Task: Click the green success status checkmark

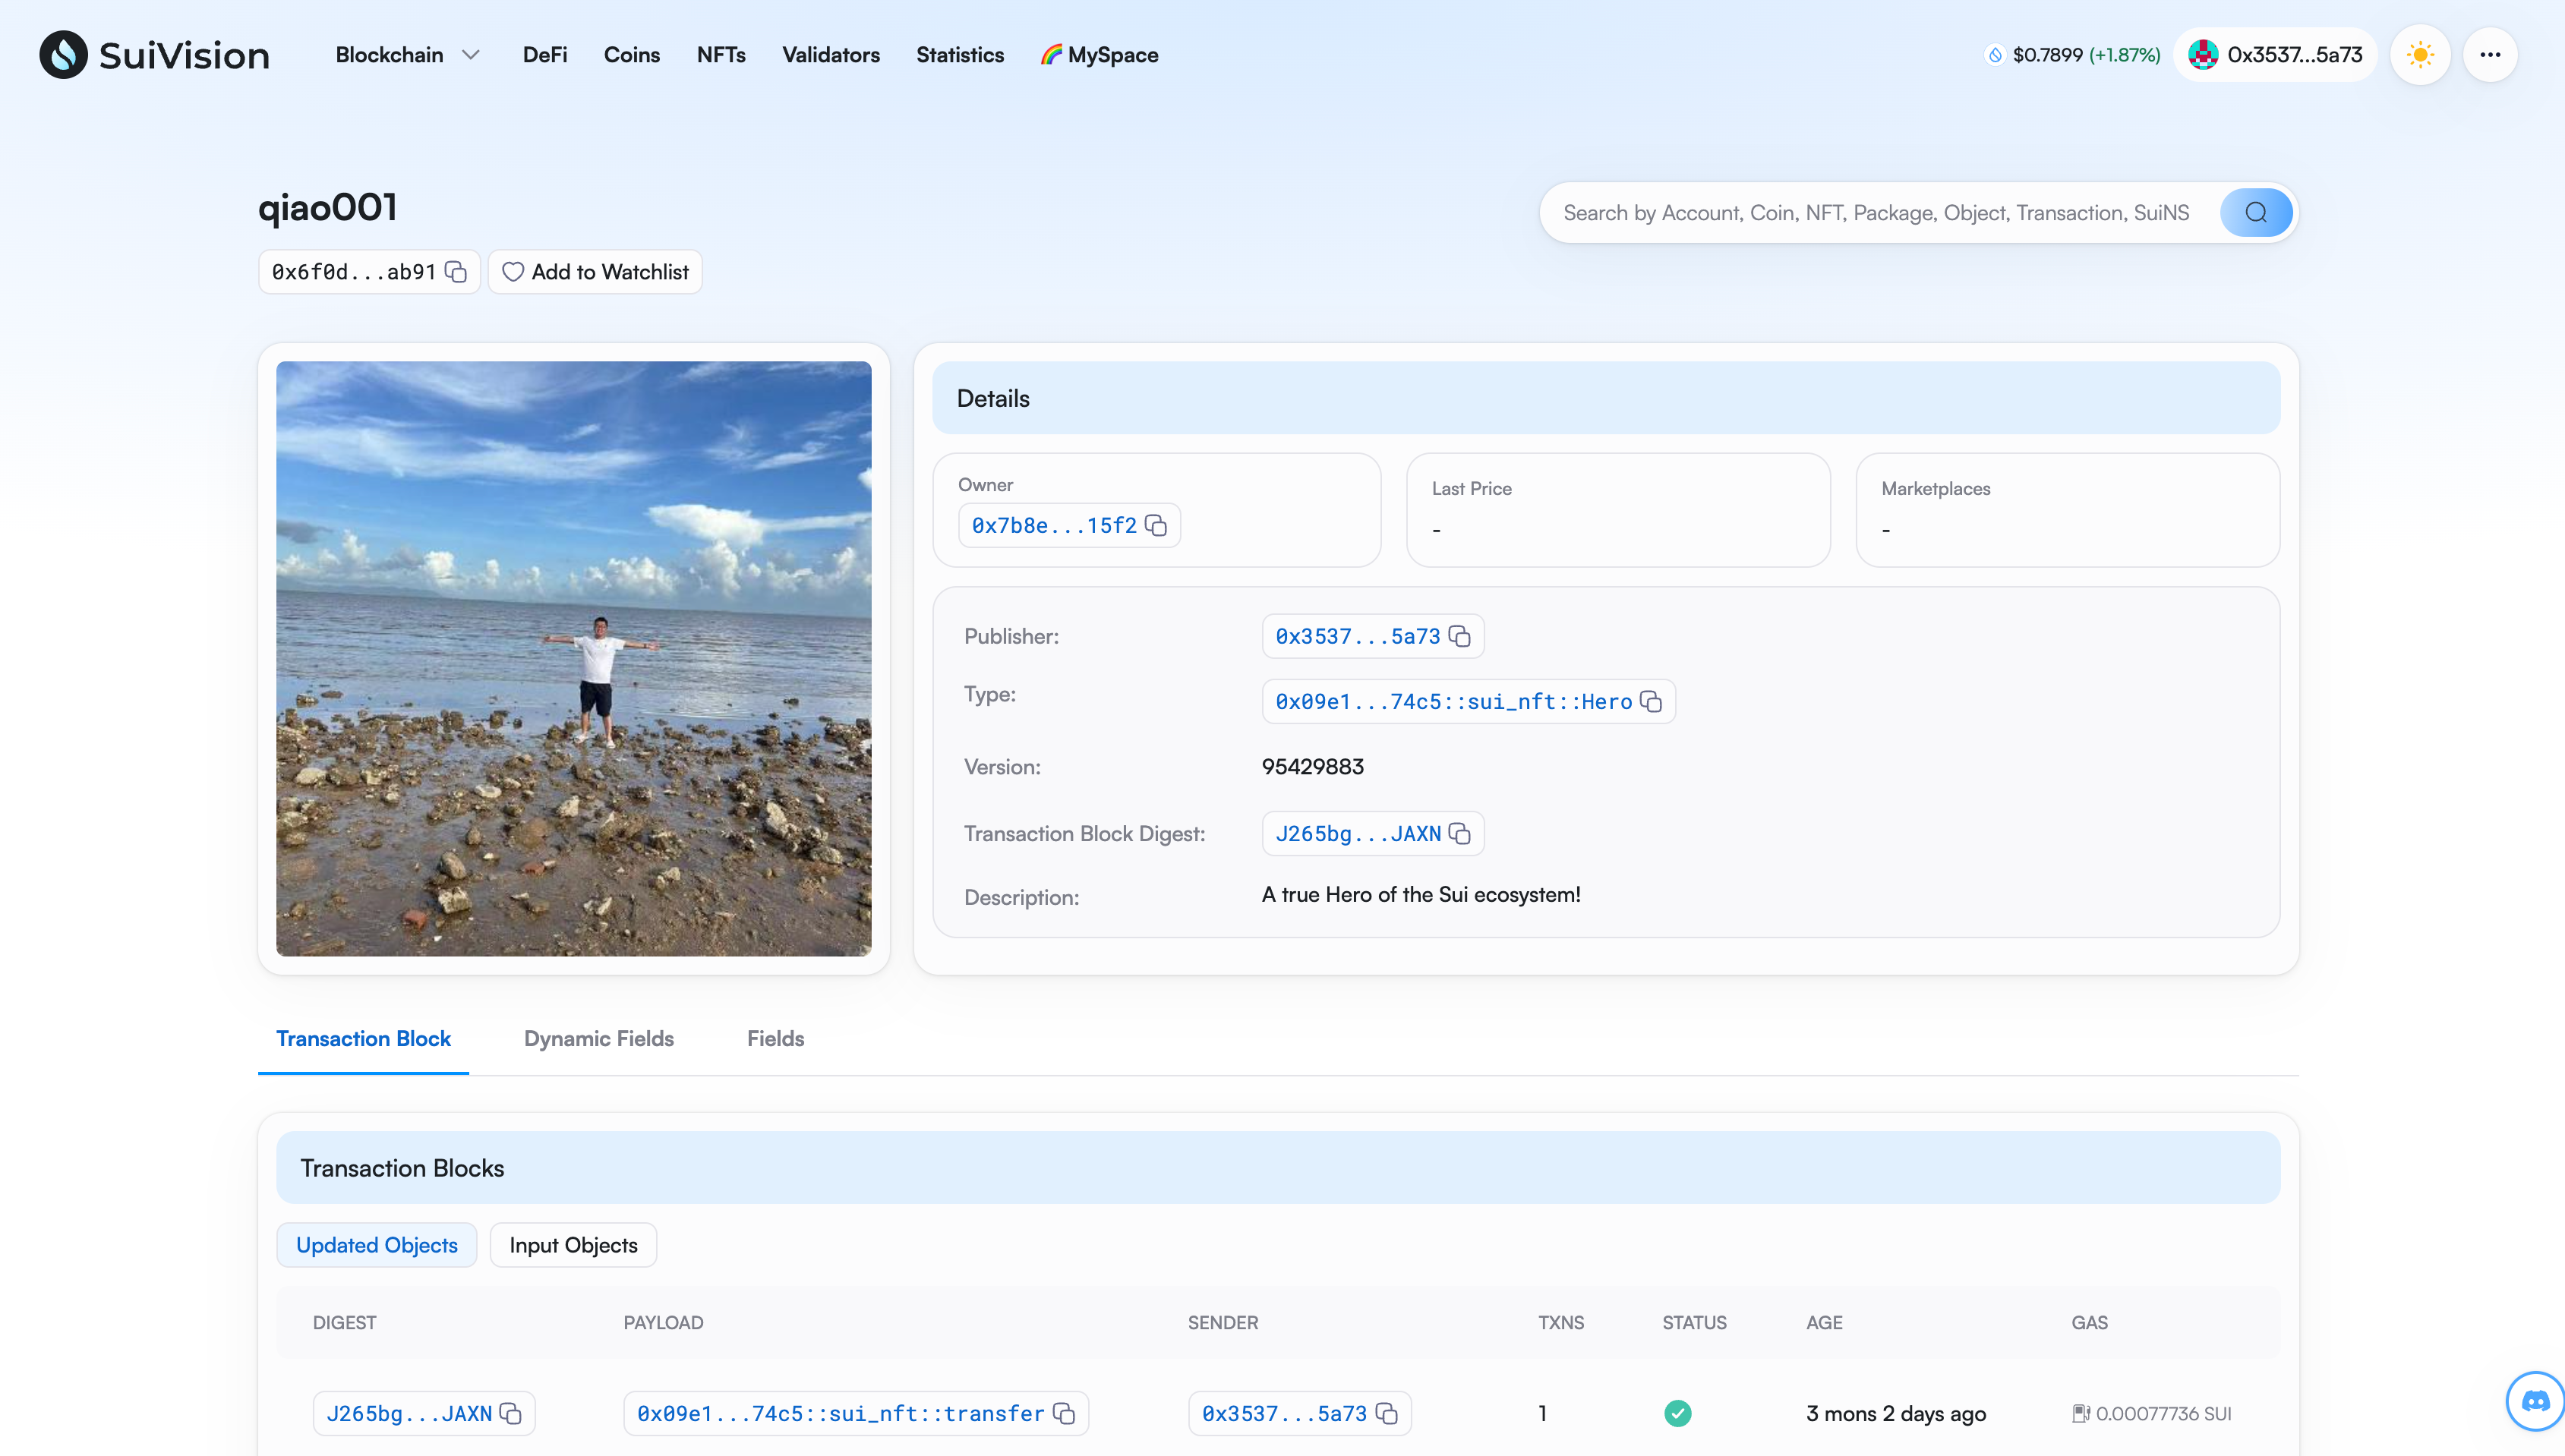Action: 1677,1413
